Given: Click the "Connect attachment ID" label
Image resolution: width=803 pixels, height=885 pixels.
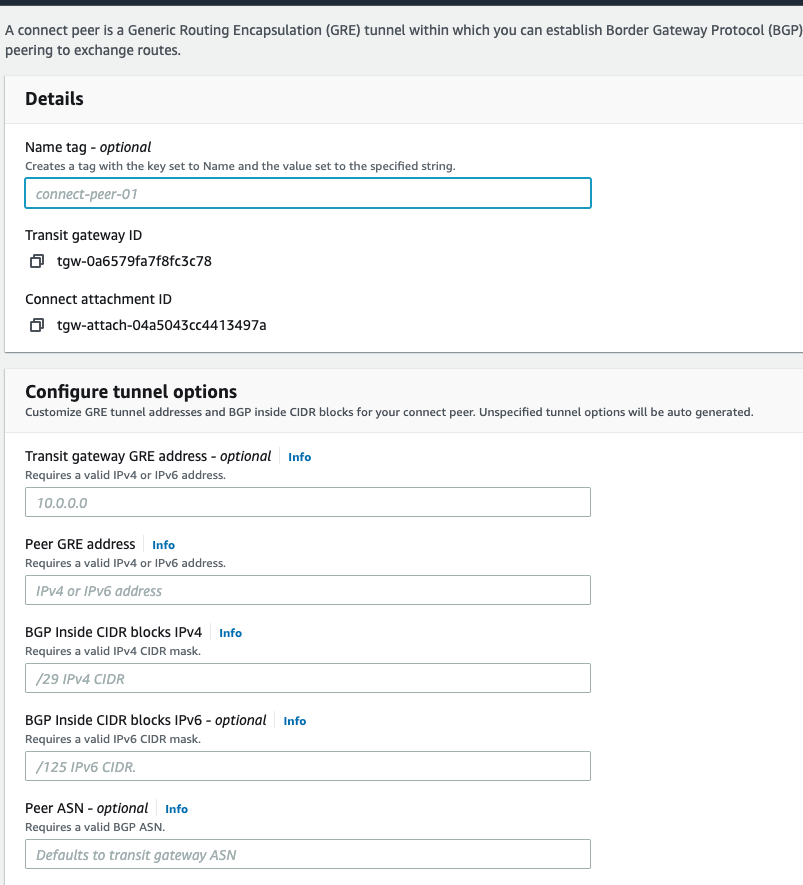Looking at the screenshot, I should tap(98, 300).
